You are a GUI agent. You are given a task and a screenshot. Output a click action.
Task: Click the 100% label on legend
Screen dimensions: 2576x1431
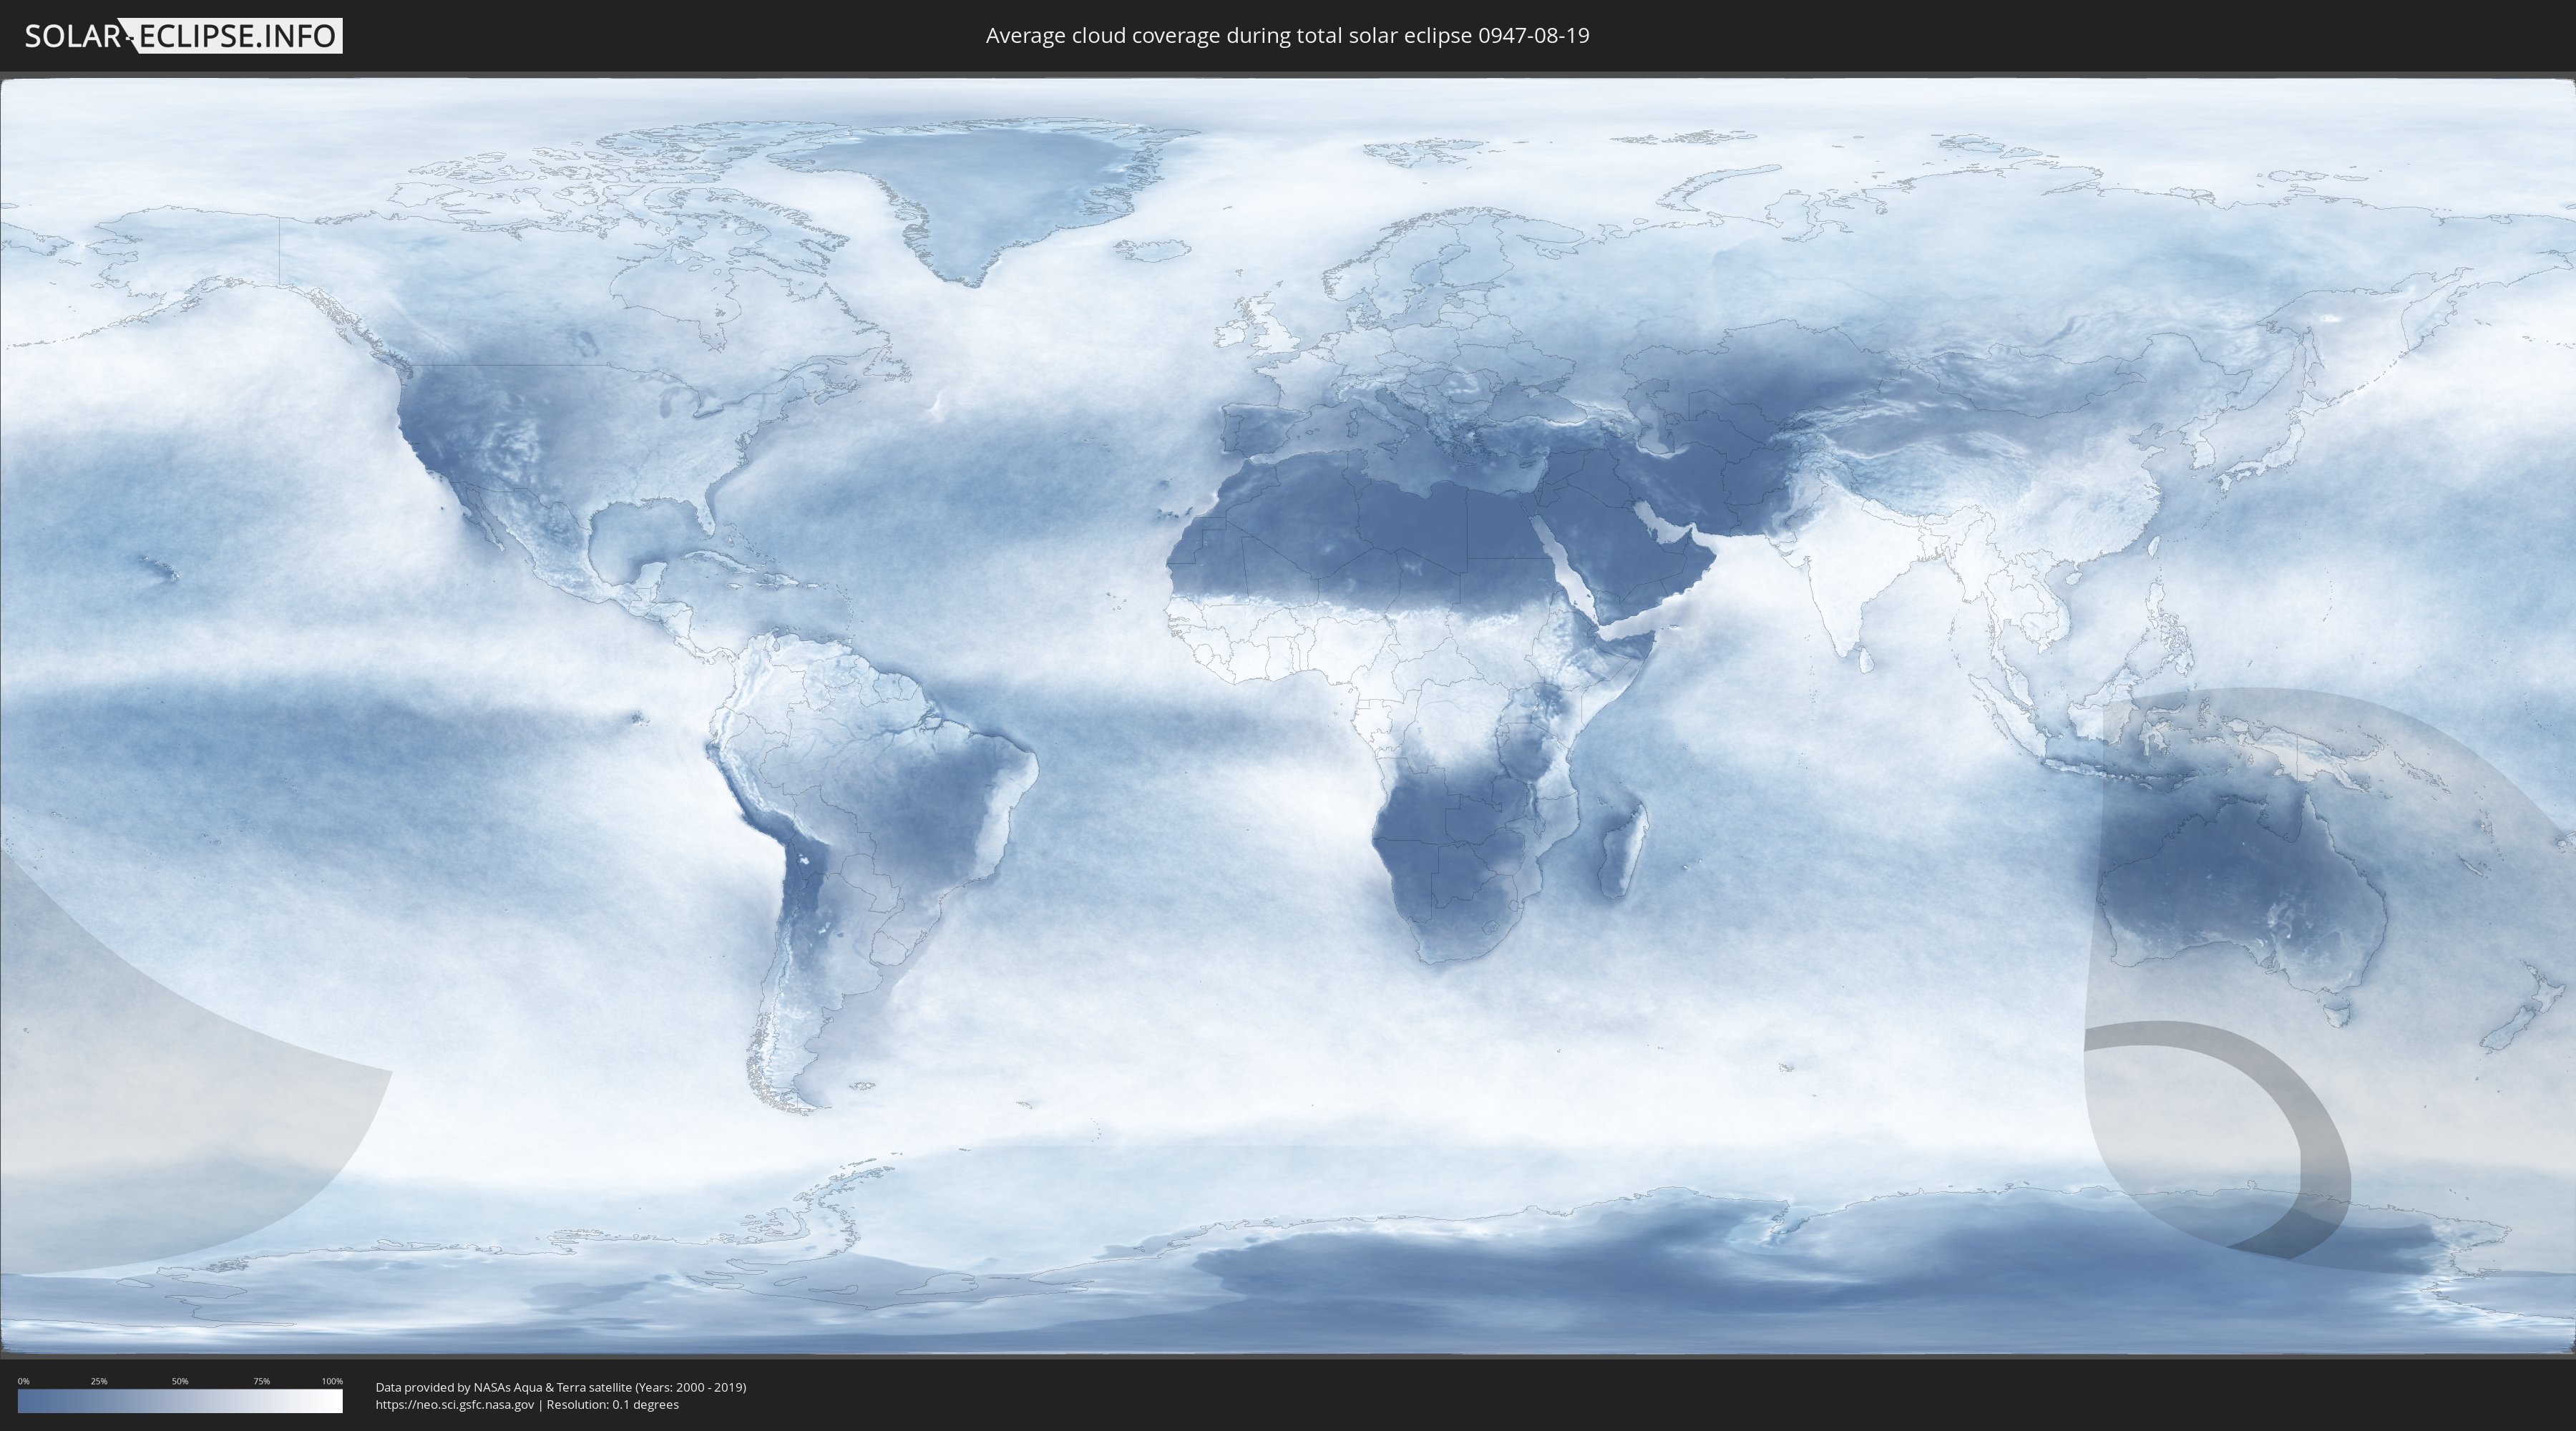pyautogui.click(x=332, y=1381)
